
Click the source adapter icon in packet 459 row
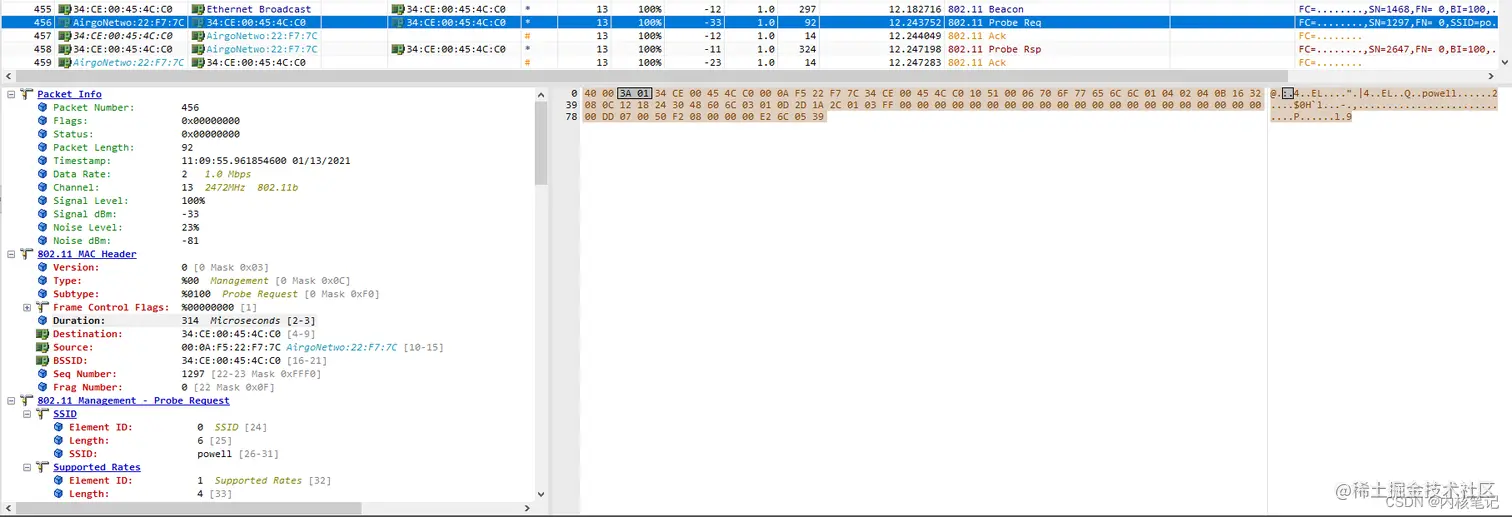(x=65, y=62)
